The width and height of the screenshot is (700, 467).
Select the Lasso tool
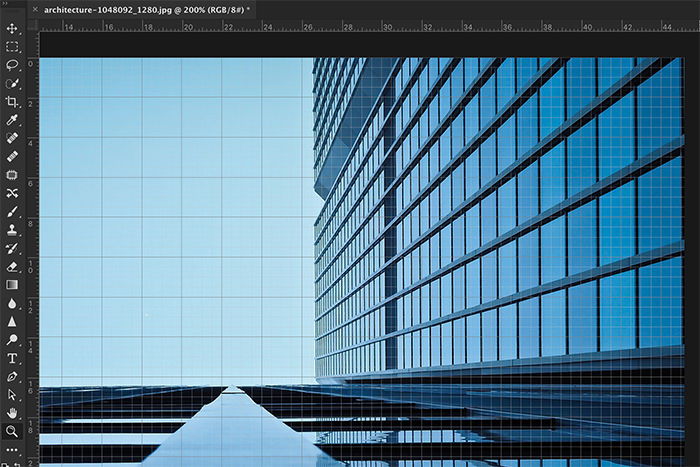pyautogui.click(x=12, y=65)
